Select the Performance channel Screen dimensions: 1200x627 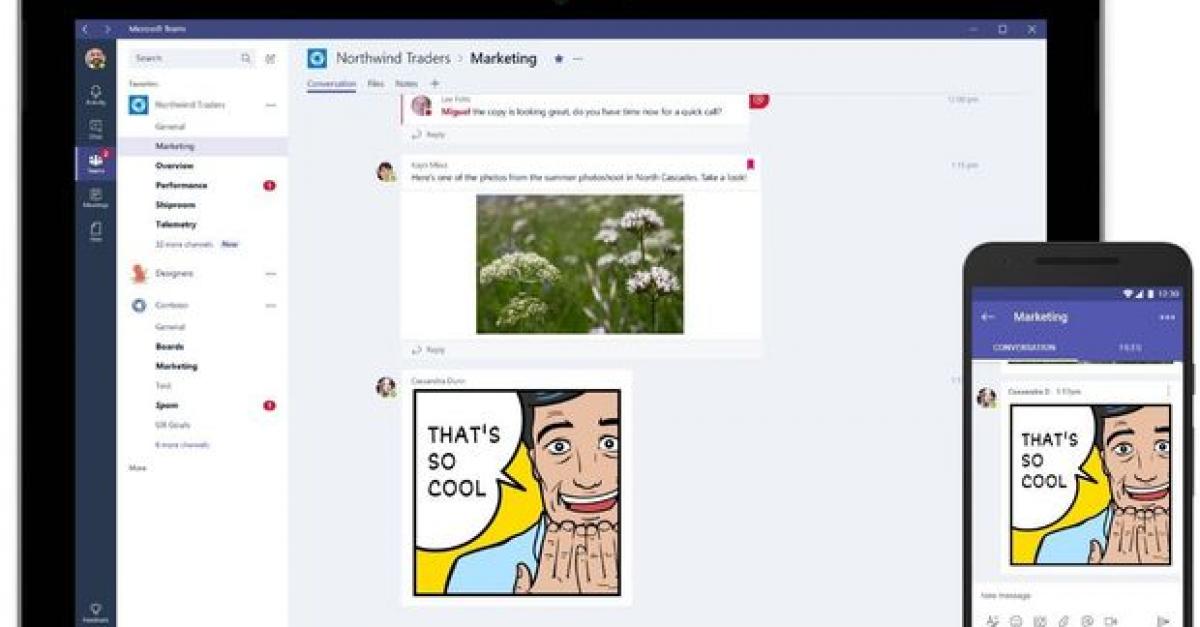(x=181, y=185)
